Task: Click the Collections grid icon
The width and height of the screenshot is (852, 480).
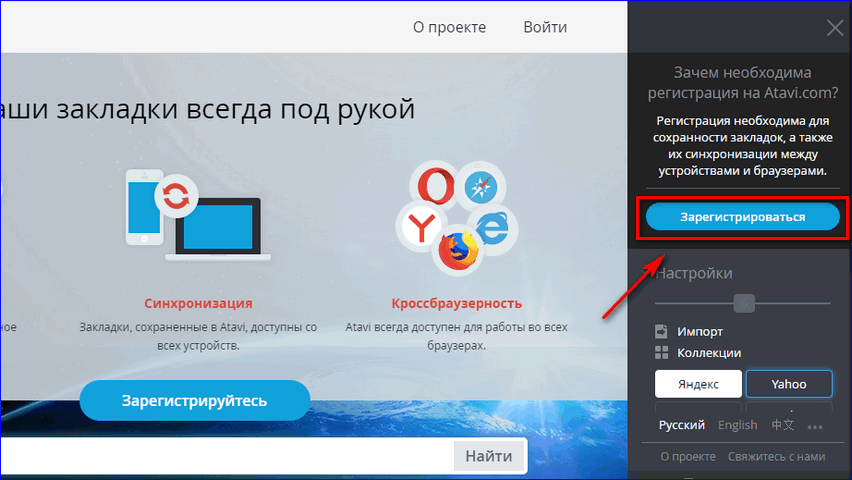Action: pyautogui.click(x=661, y=353)
